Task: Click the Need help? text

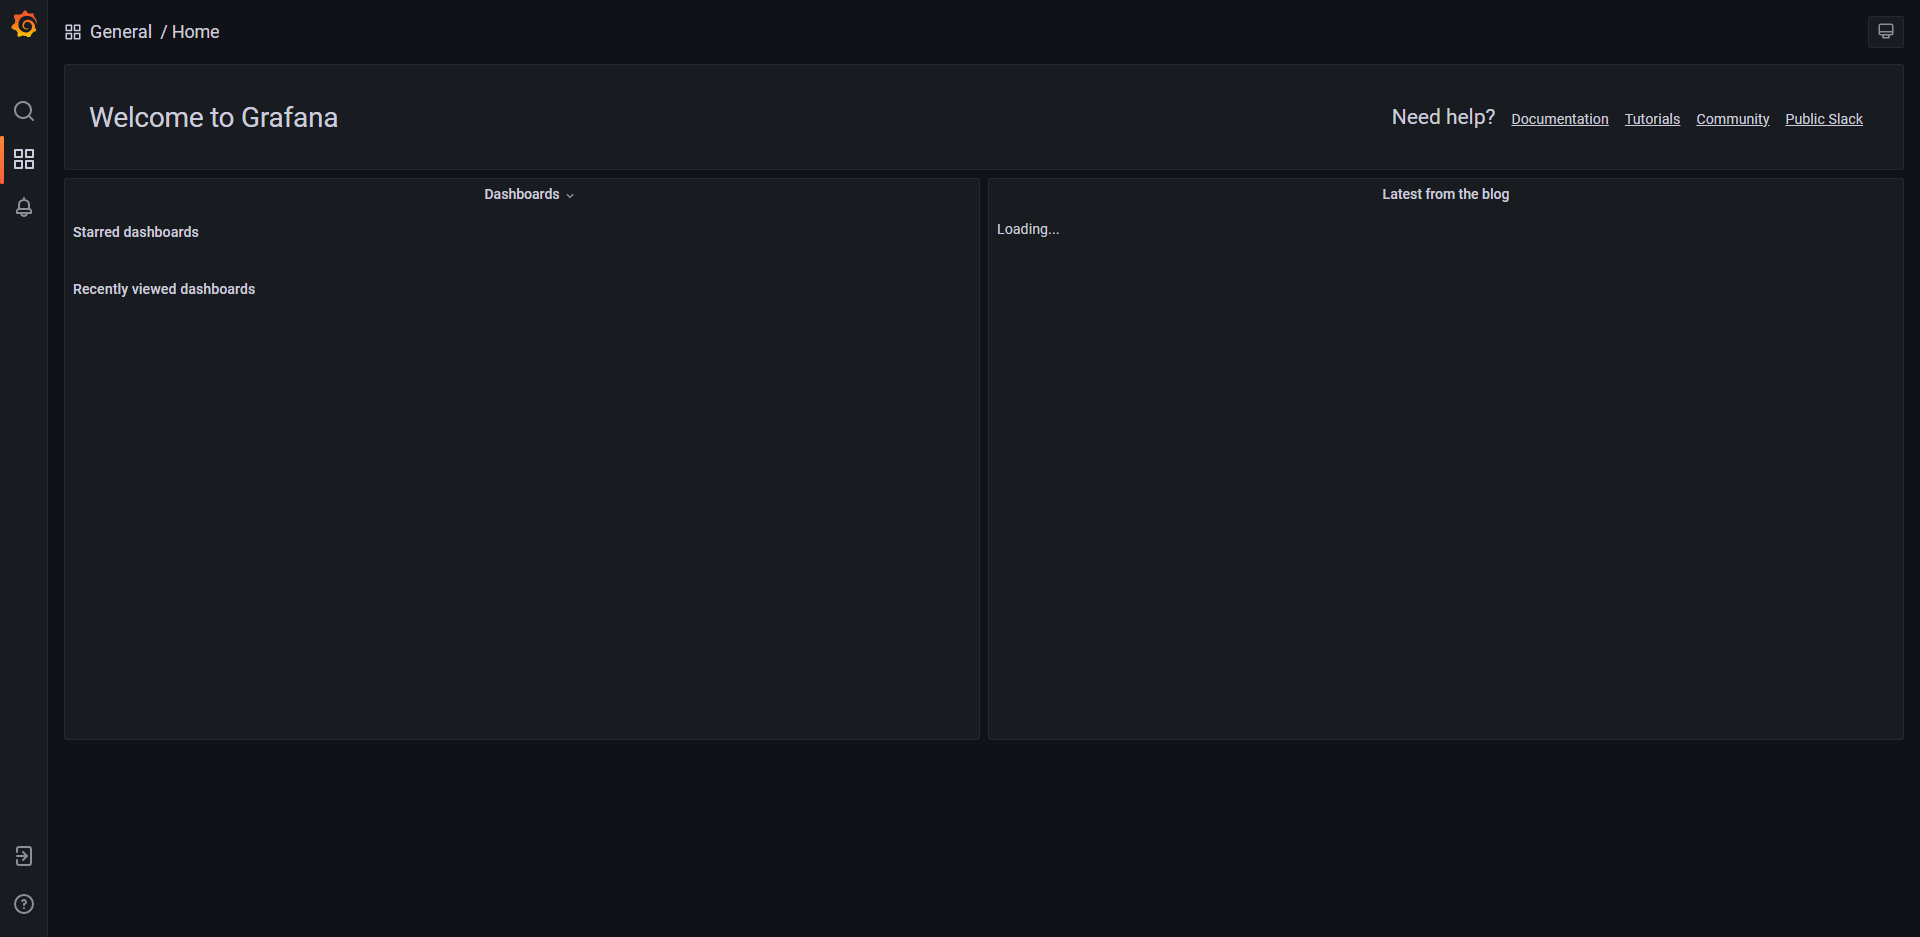Action: [1443, 117]
